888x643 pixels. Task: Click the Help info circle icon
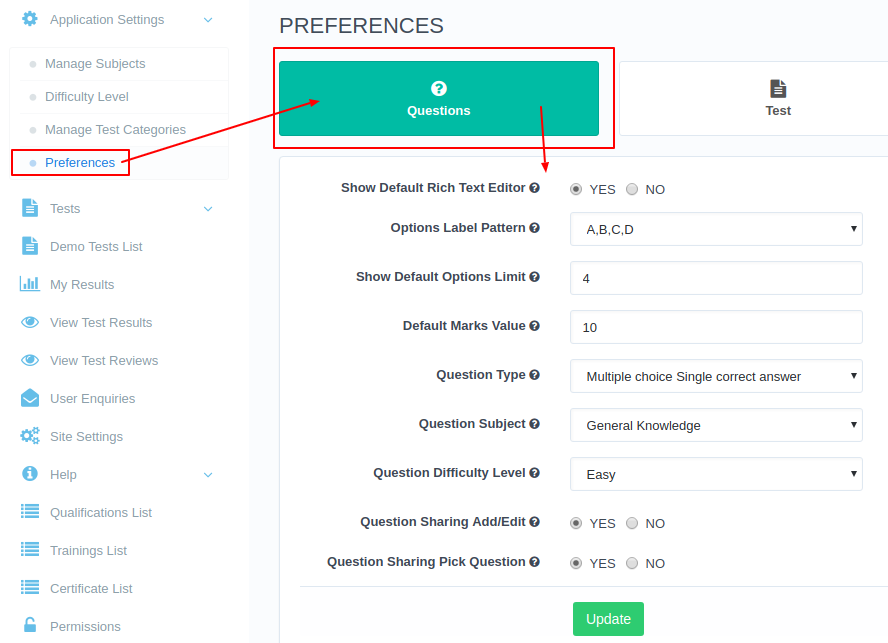(x=29, y=474)
